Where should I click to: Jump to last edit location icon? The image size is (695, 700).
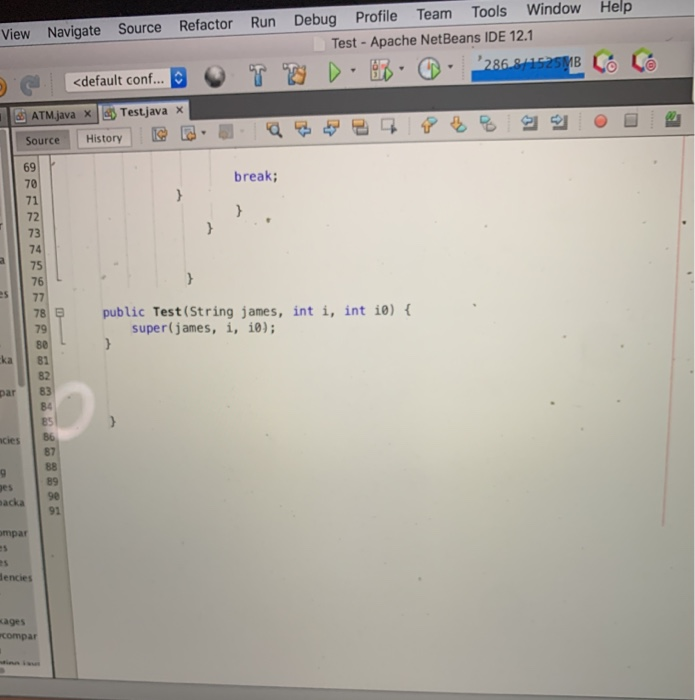pyautogui.click(x=159, y=134)
